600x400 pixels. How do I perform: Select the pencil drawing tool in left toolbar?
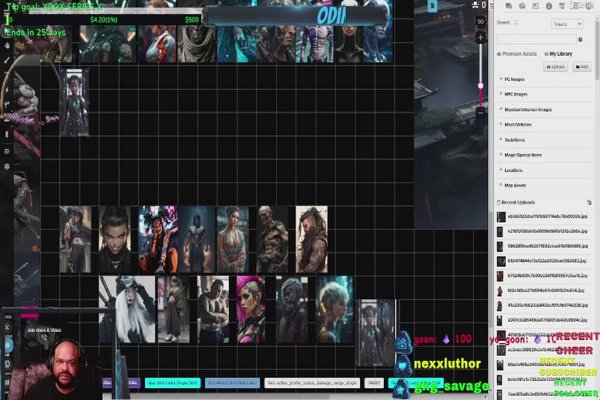click(7, 60)
